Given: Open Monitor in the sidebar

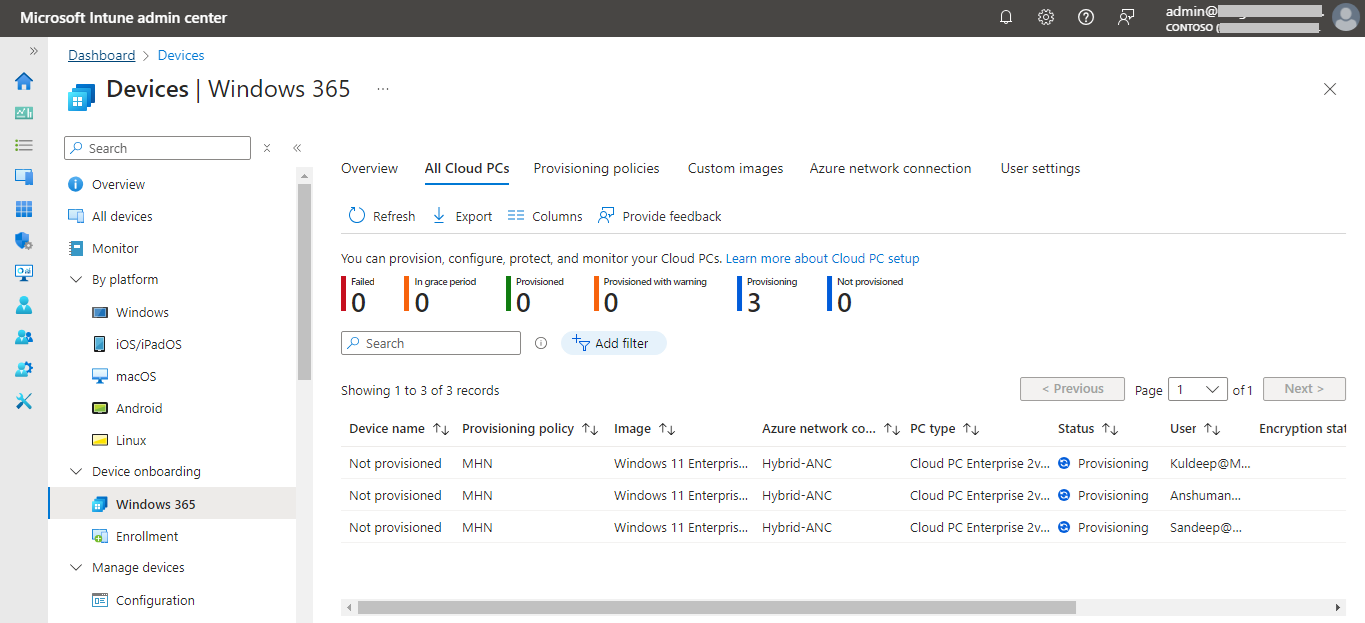Looking at the screenshot, I should pos(115,248).
